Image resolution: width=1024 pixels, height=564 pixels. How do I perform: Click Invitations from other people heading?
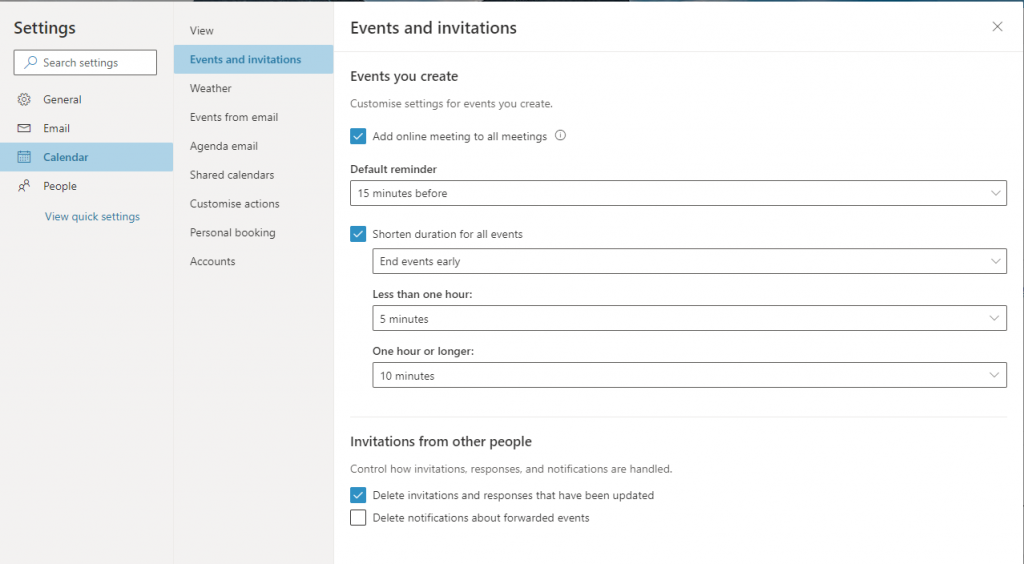coord(441,441)
